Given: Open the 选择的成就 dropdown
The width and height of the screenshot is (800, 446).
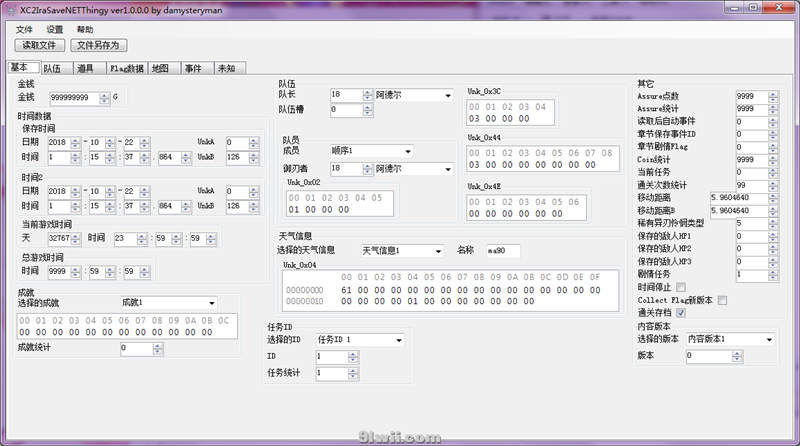Looking at the screenshot, I should pos(212,302).
